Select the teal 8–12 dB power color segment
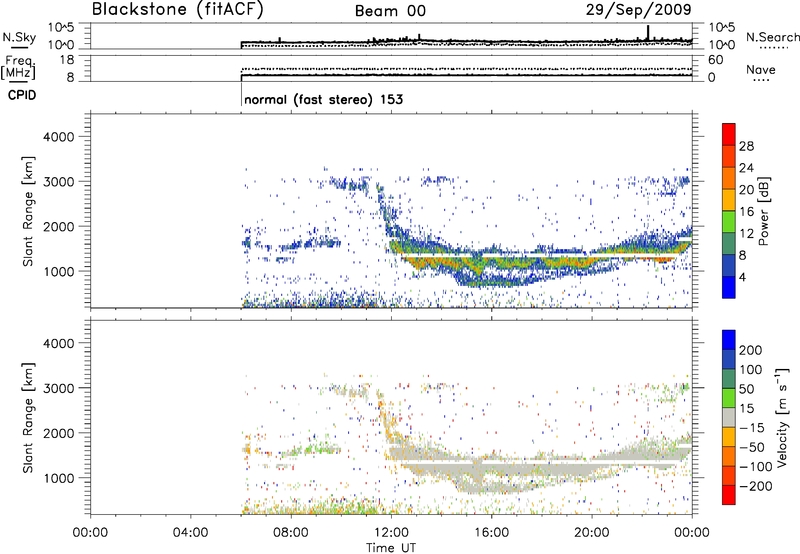The height and width of the screenshot is (554, 800). pyautogui.click(x=729, y=244)
